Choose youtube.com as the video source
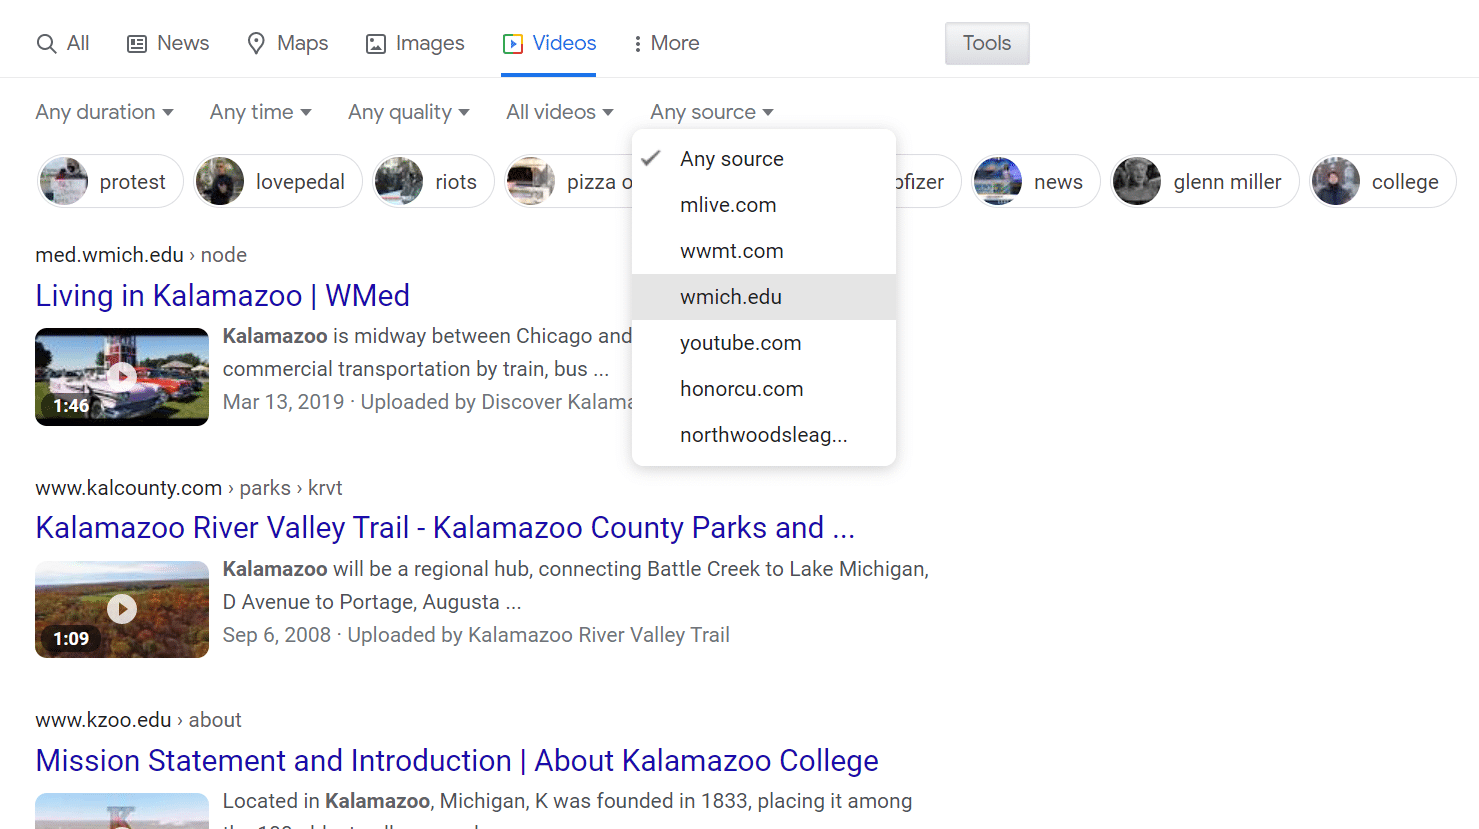This screenshot has width=1479, height=829. pyautogui.click(x=740, y=342)
